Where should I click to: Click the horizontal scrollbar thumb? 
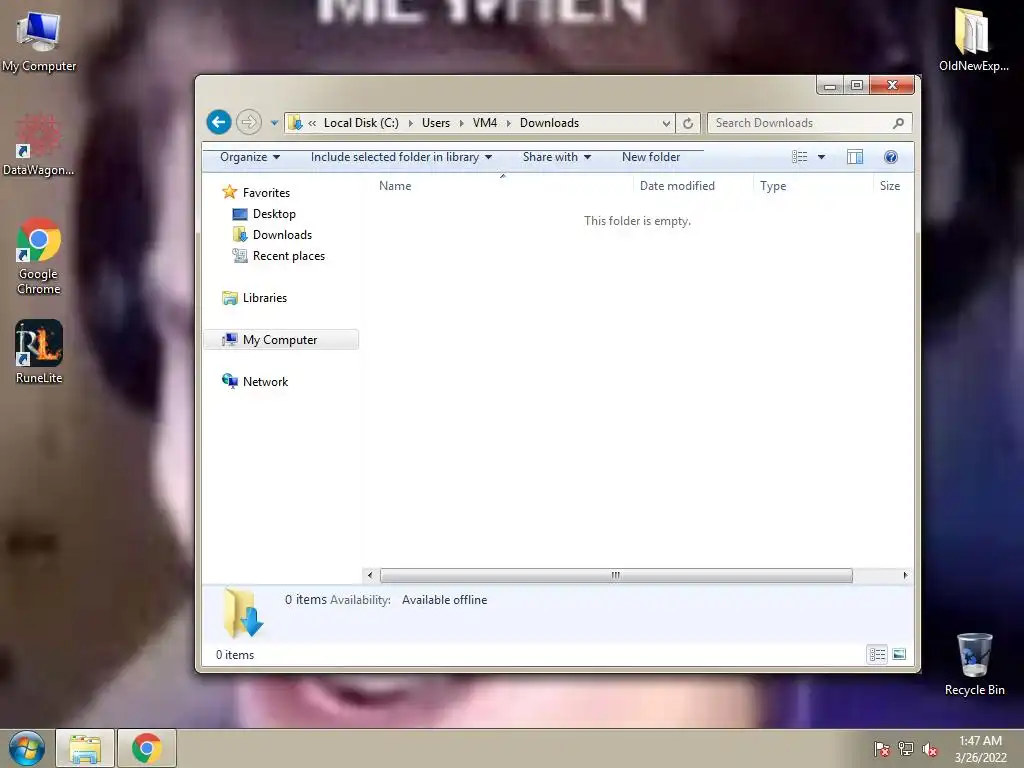click(616, 575)
